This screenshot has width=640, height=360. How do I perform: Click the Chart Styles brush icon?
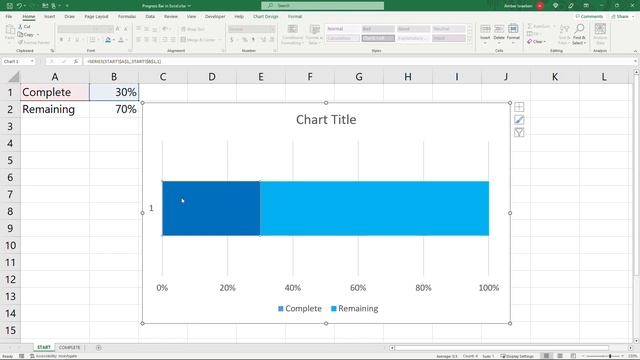tap(519, 120)
